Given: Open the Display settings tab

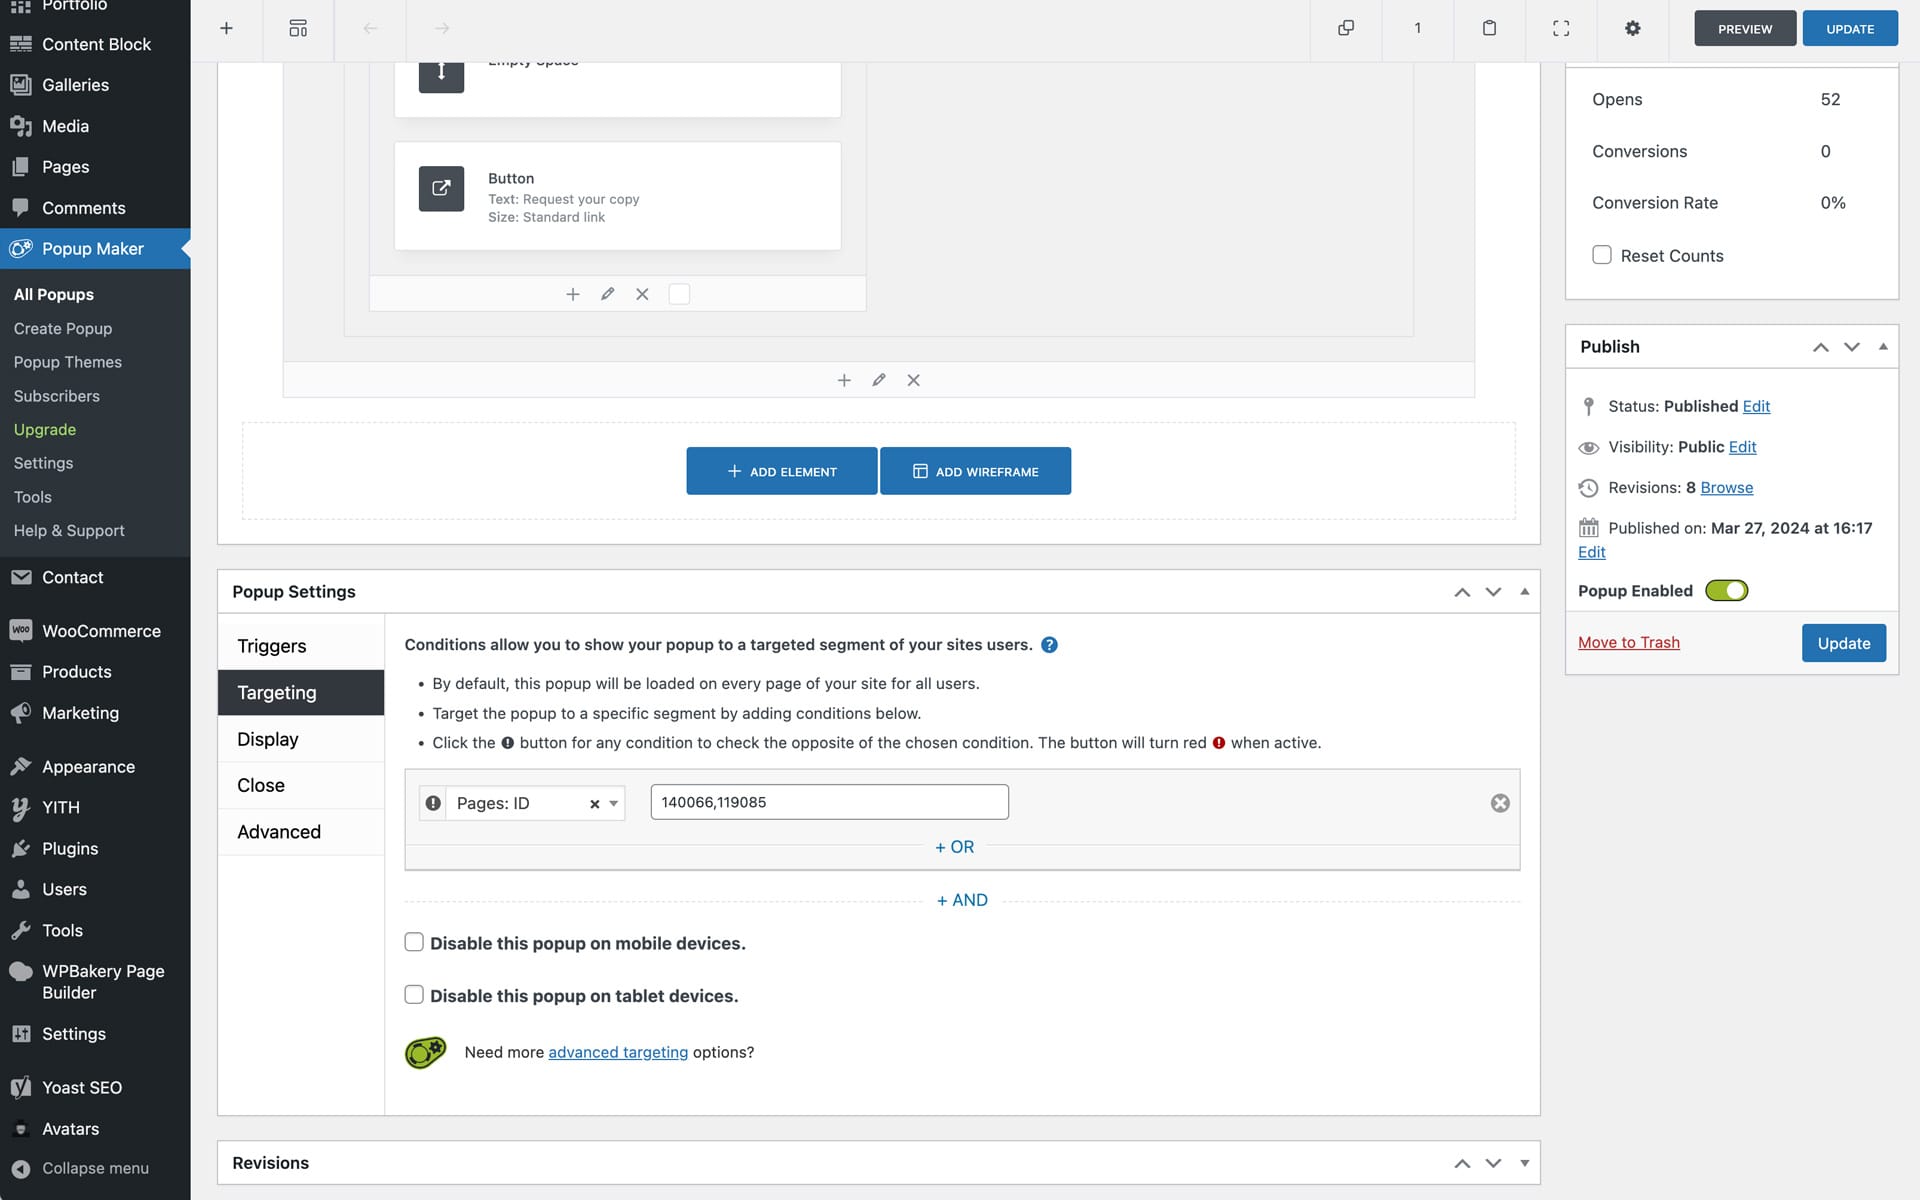Looking at the screenshot, I should click(268, 739).
